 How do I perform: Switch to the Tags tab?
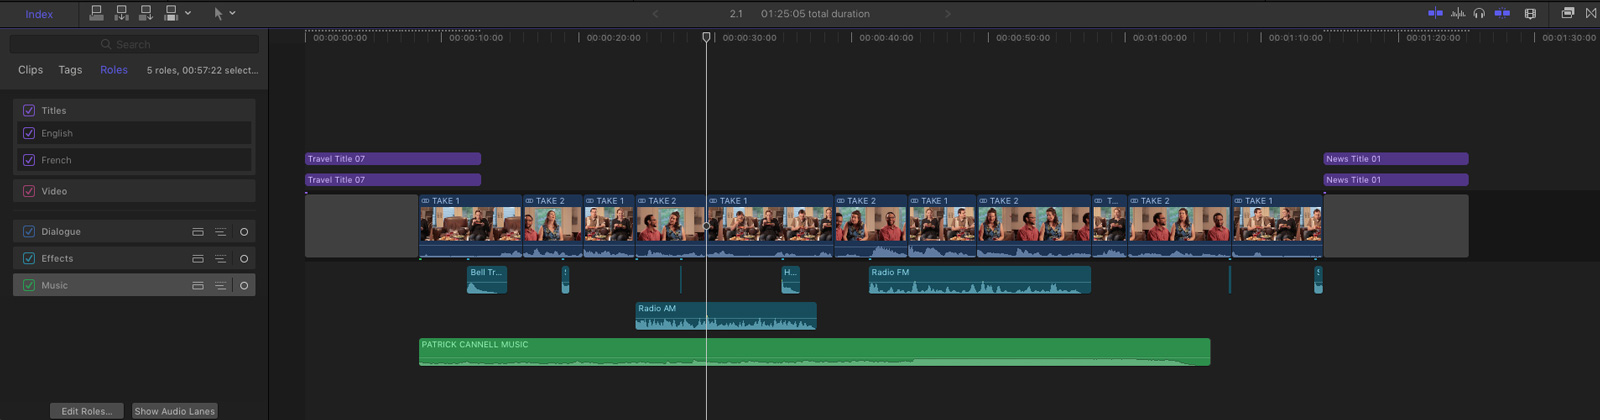point(70,70)
